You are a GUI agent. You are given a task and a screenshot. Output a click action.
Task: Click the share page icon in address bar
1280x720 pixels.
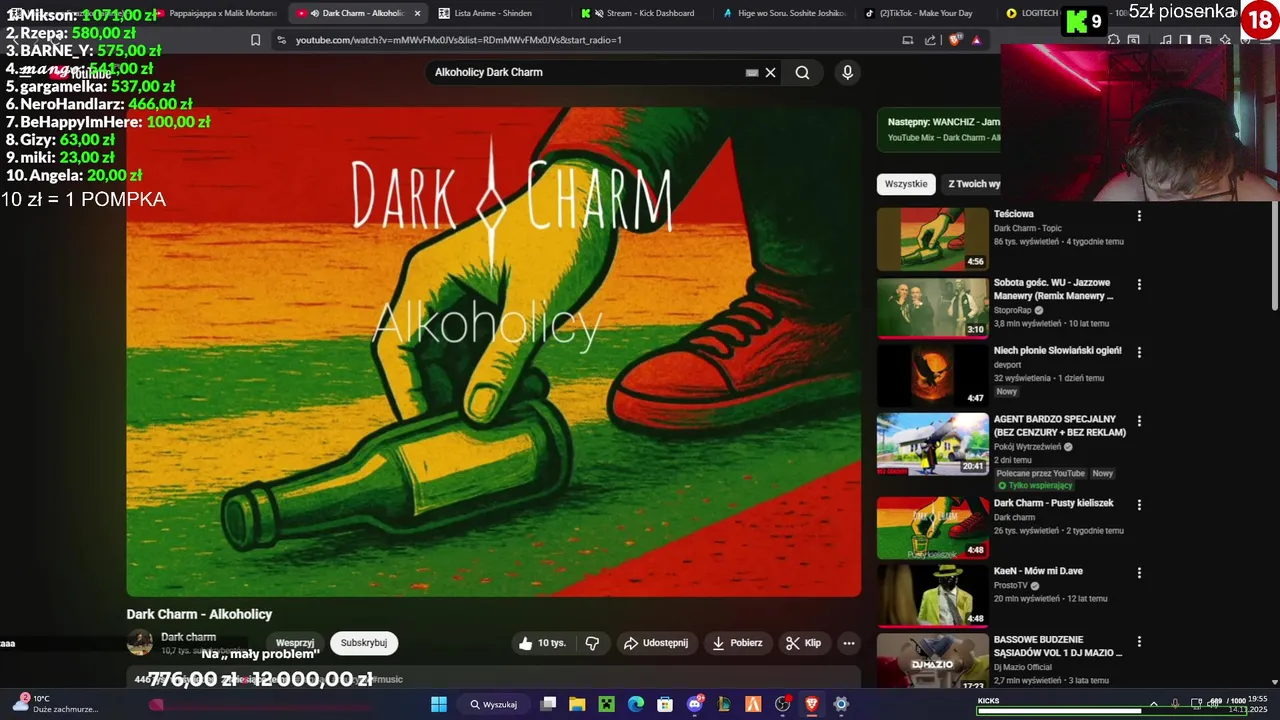(x=930, y=40)
